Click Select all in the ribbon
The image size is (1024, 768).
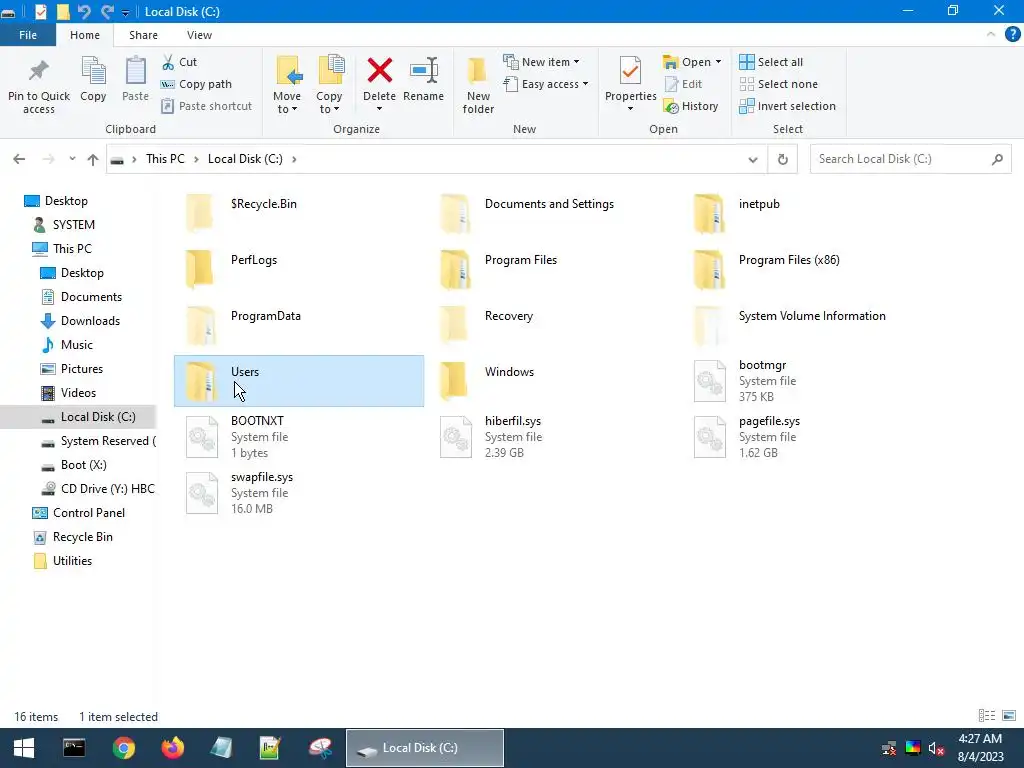coord(771,62)
